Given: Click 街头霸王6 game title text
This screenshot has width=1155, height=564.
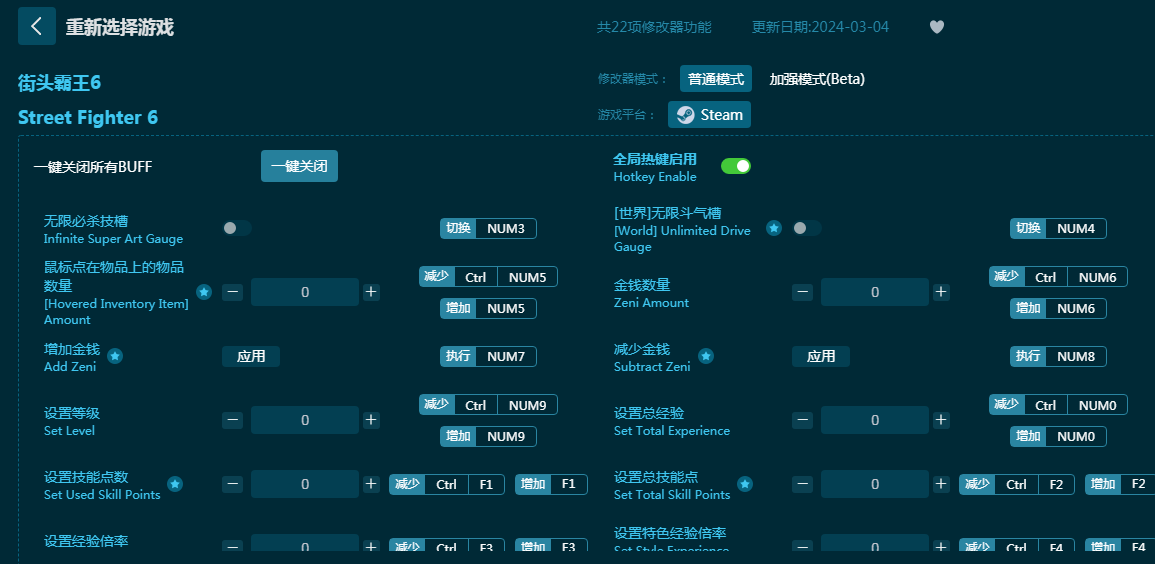Looking at the screenshot, I should click(60, 83).
